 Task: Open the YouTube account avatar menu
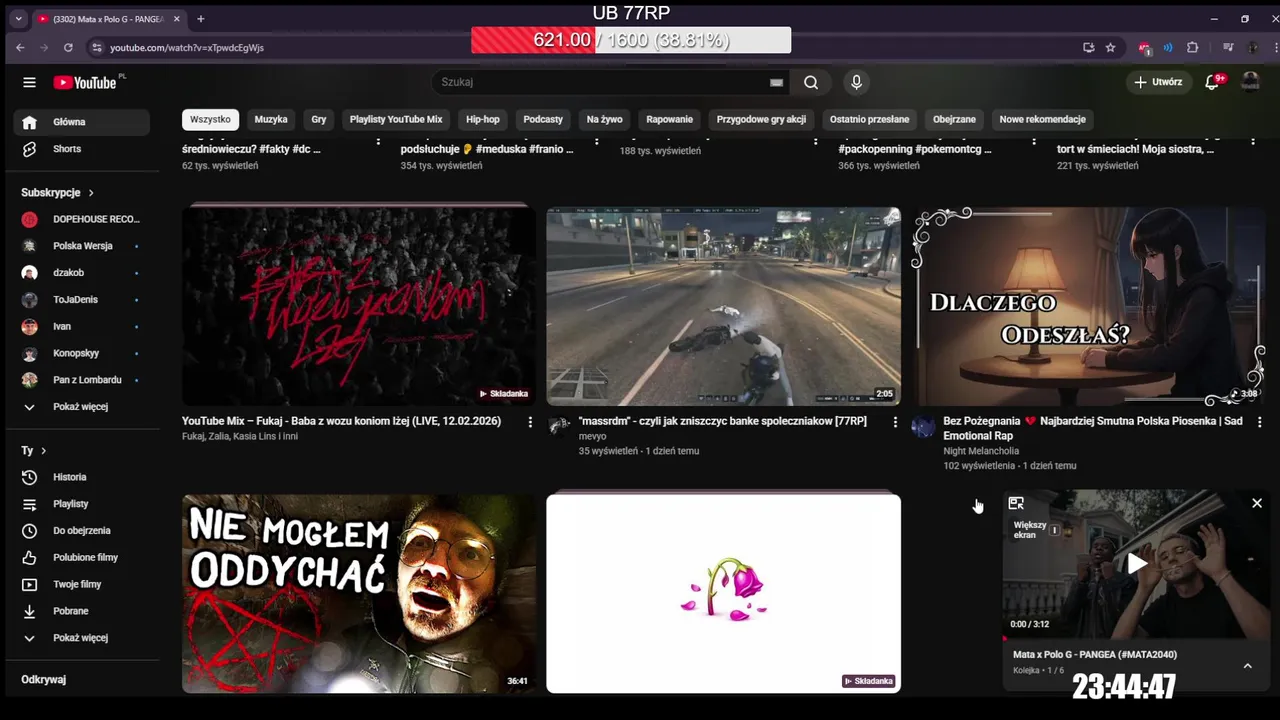click(x=1250, y=82)
